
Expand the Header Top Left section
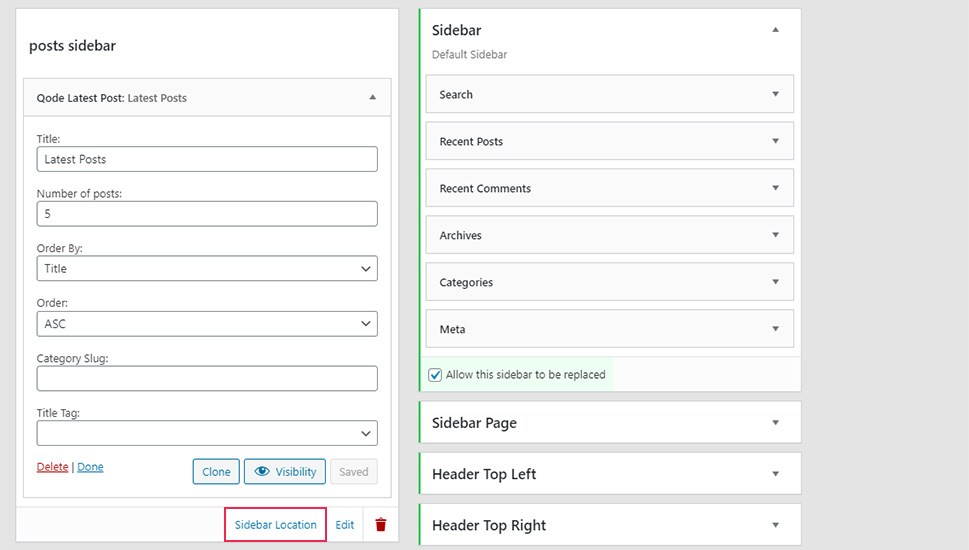coord(611,474)
